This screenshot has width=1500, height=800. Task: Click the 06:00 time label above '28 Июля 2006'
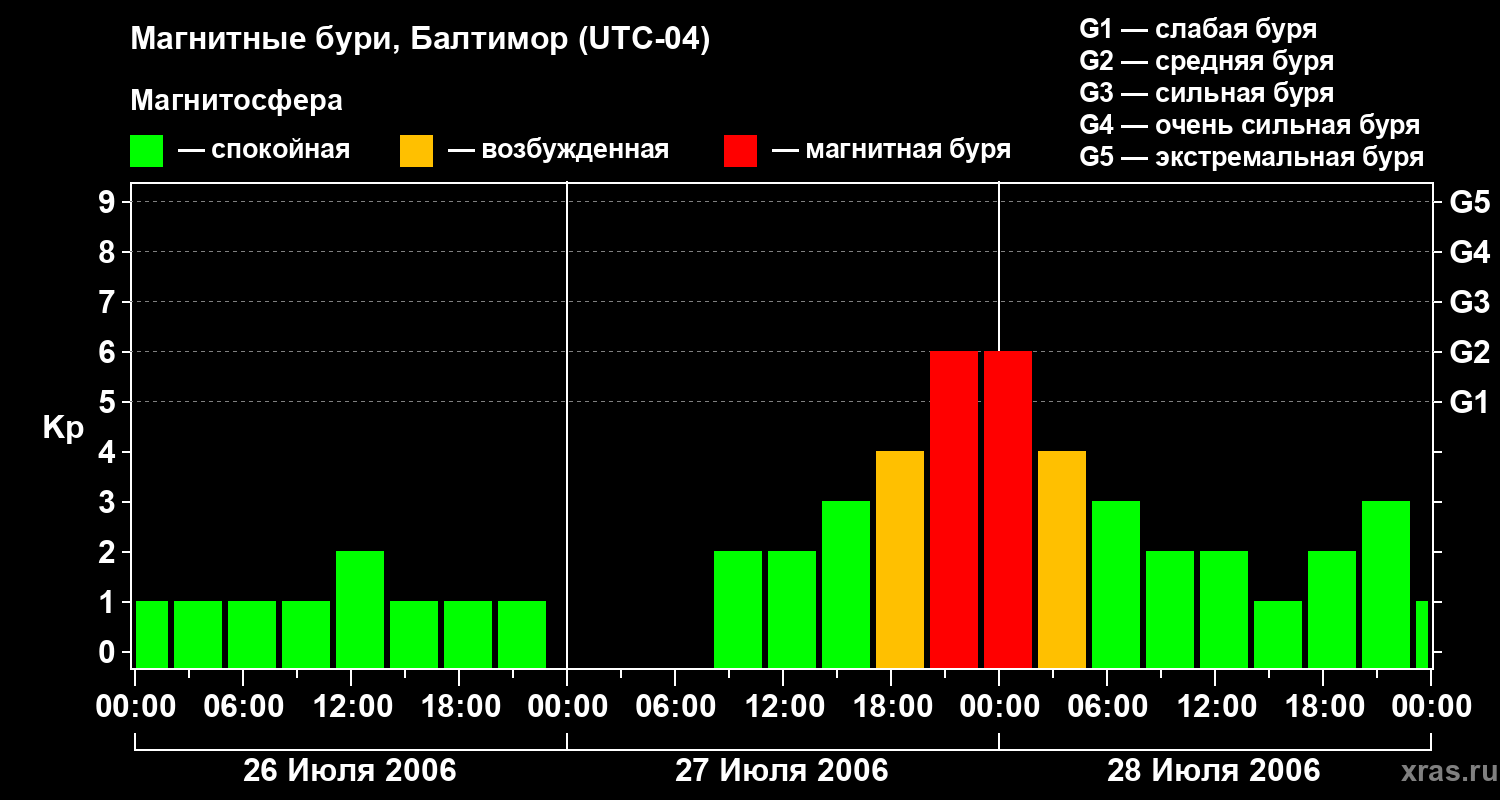pyautogui.click(x=1107, y=706)
